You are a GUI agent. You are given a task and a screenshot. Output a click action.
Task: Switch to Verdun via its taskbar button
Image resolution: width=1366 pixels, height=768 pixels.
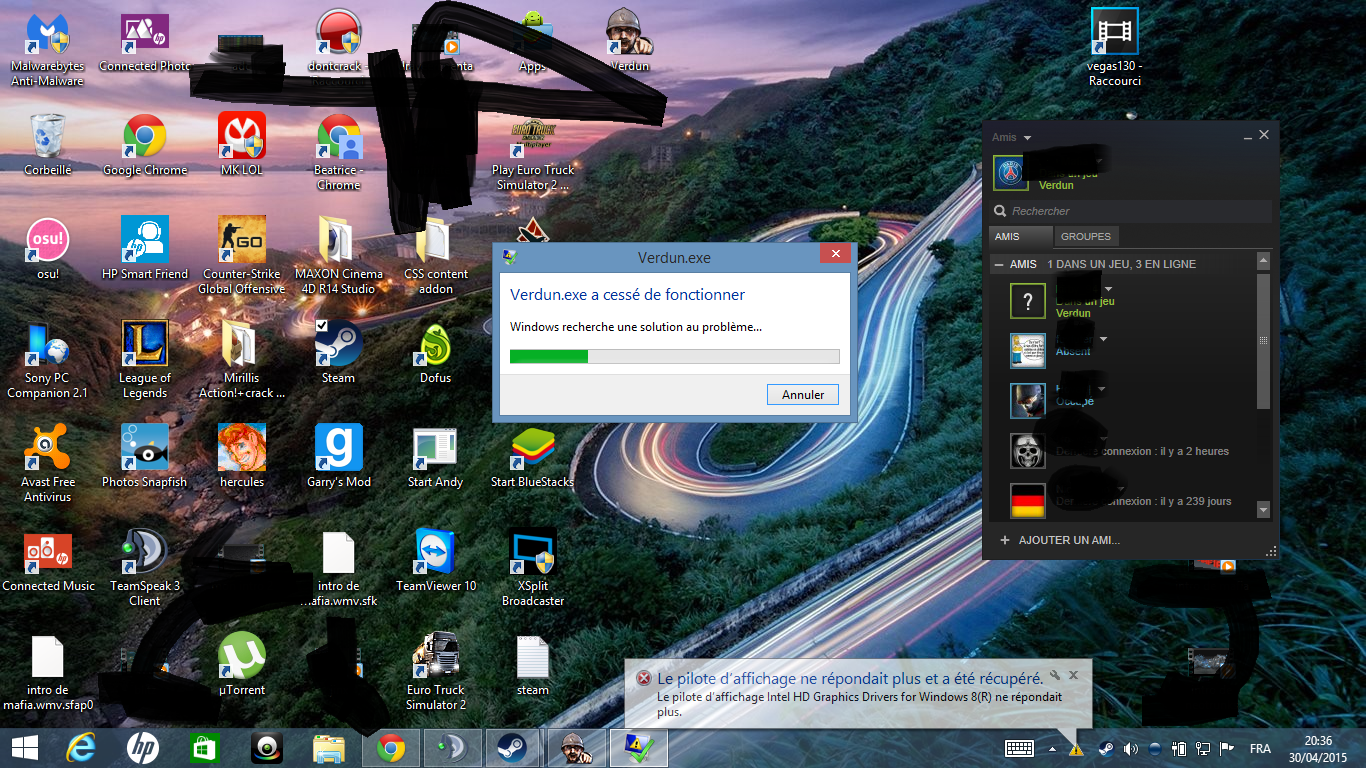coord(576,748)
